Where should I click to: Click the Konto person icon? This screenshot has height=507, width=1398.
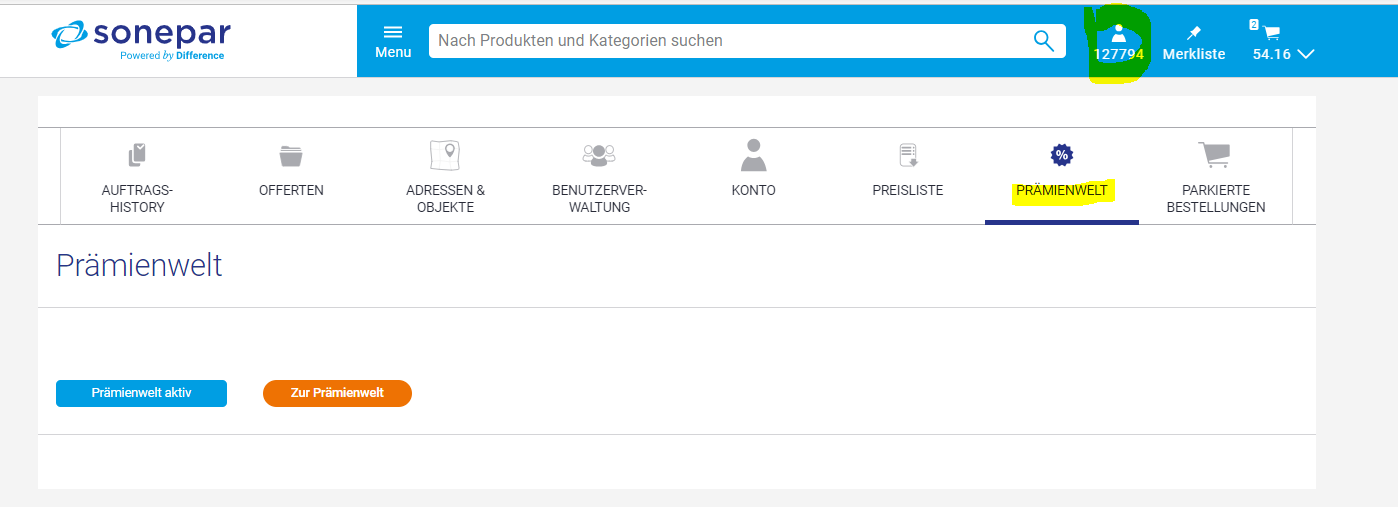[x=753, y=155]
